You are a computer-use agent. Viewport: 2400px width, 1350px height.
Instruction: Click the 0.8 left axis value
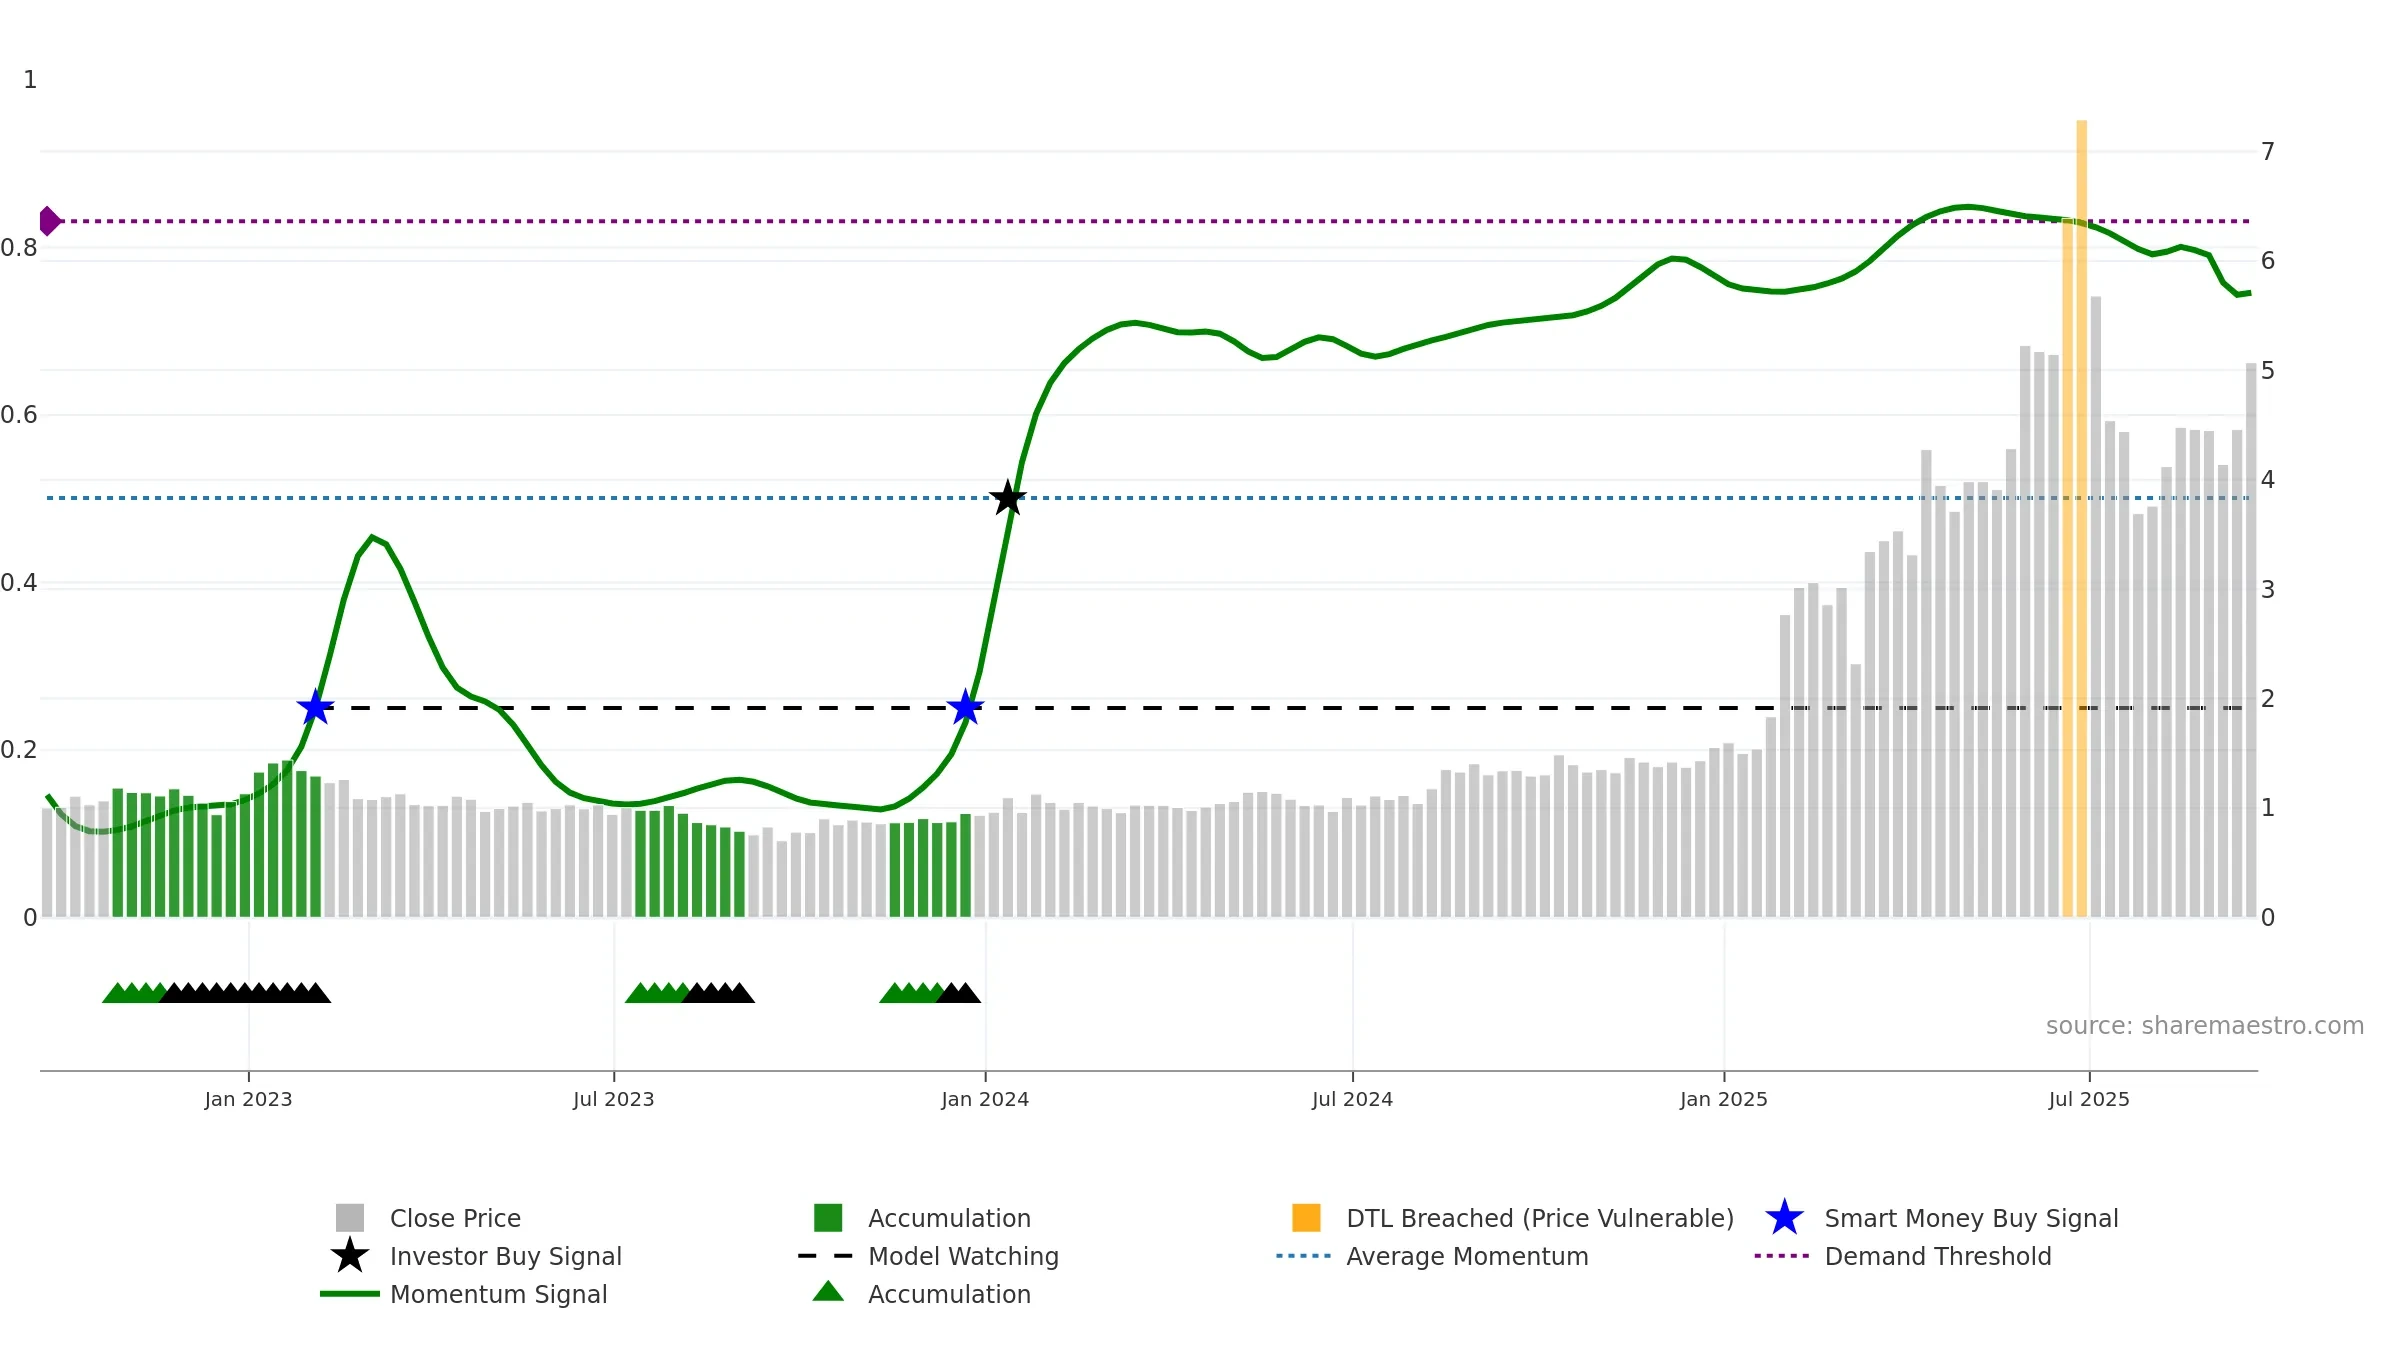[19, 247]
